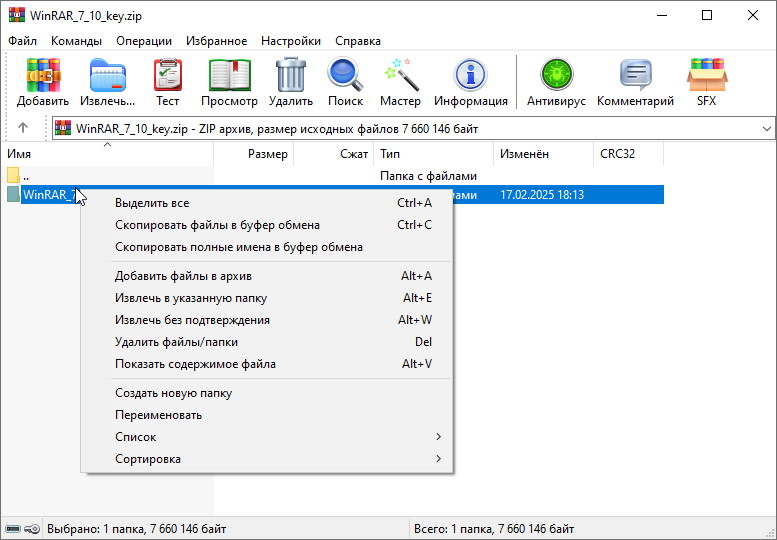Click the archive icon in the address bar
The width and height of the screenshot is (777, 540).
tap(63, 128)
